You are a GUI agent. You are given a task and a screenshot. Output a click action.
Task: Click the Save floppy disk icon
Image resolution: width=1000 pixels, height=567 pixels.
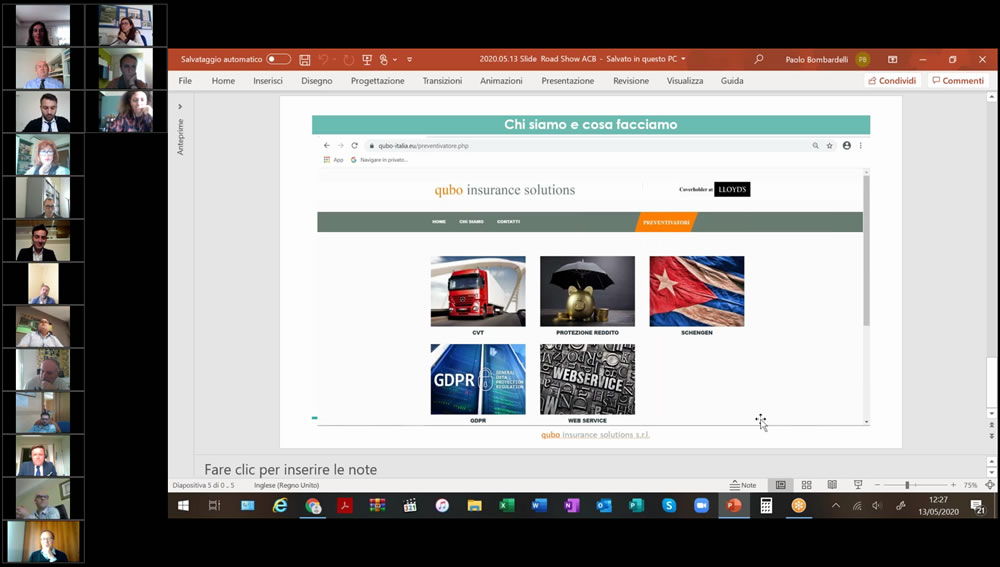click(305, 59)
